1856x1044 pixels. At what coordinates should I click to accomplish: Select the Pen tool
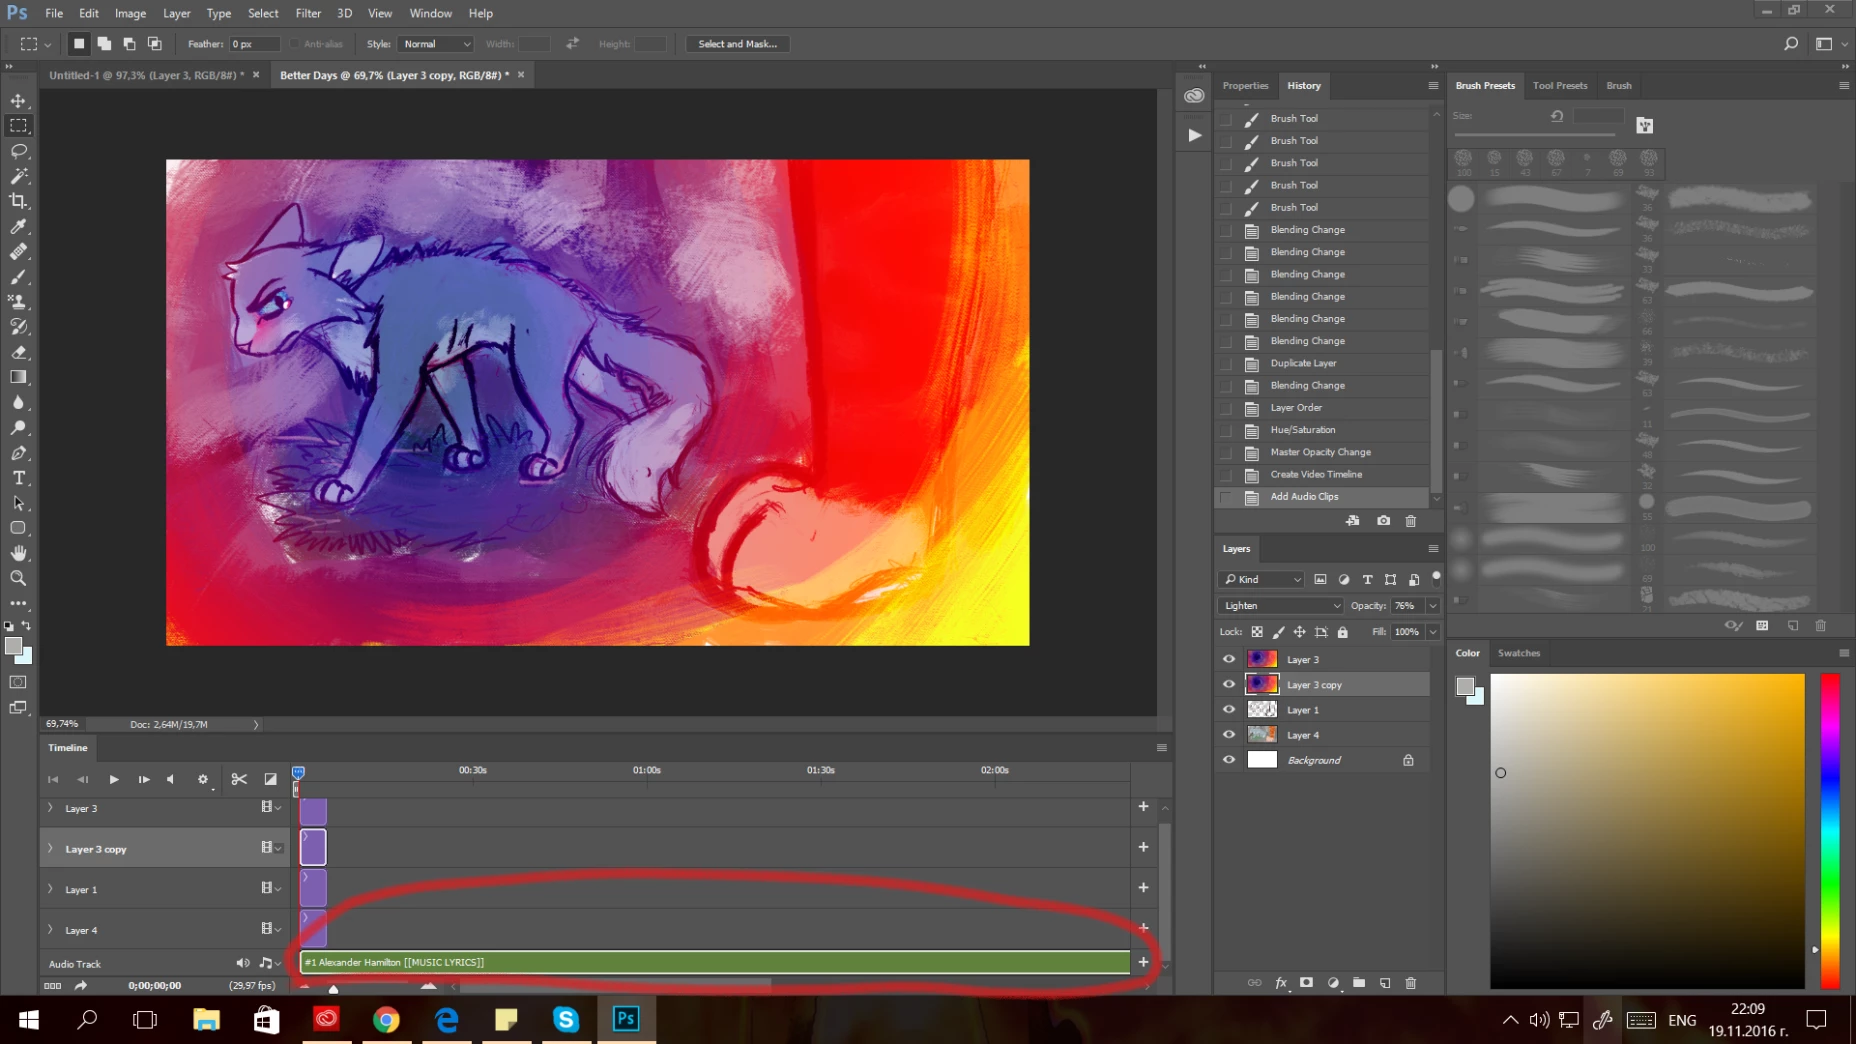point(18,453)
